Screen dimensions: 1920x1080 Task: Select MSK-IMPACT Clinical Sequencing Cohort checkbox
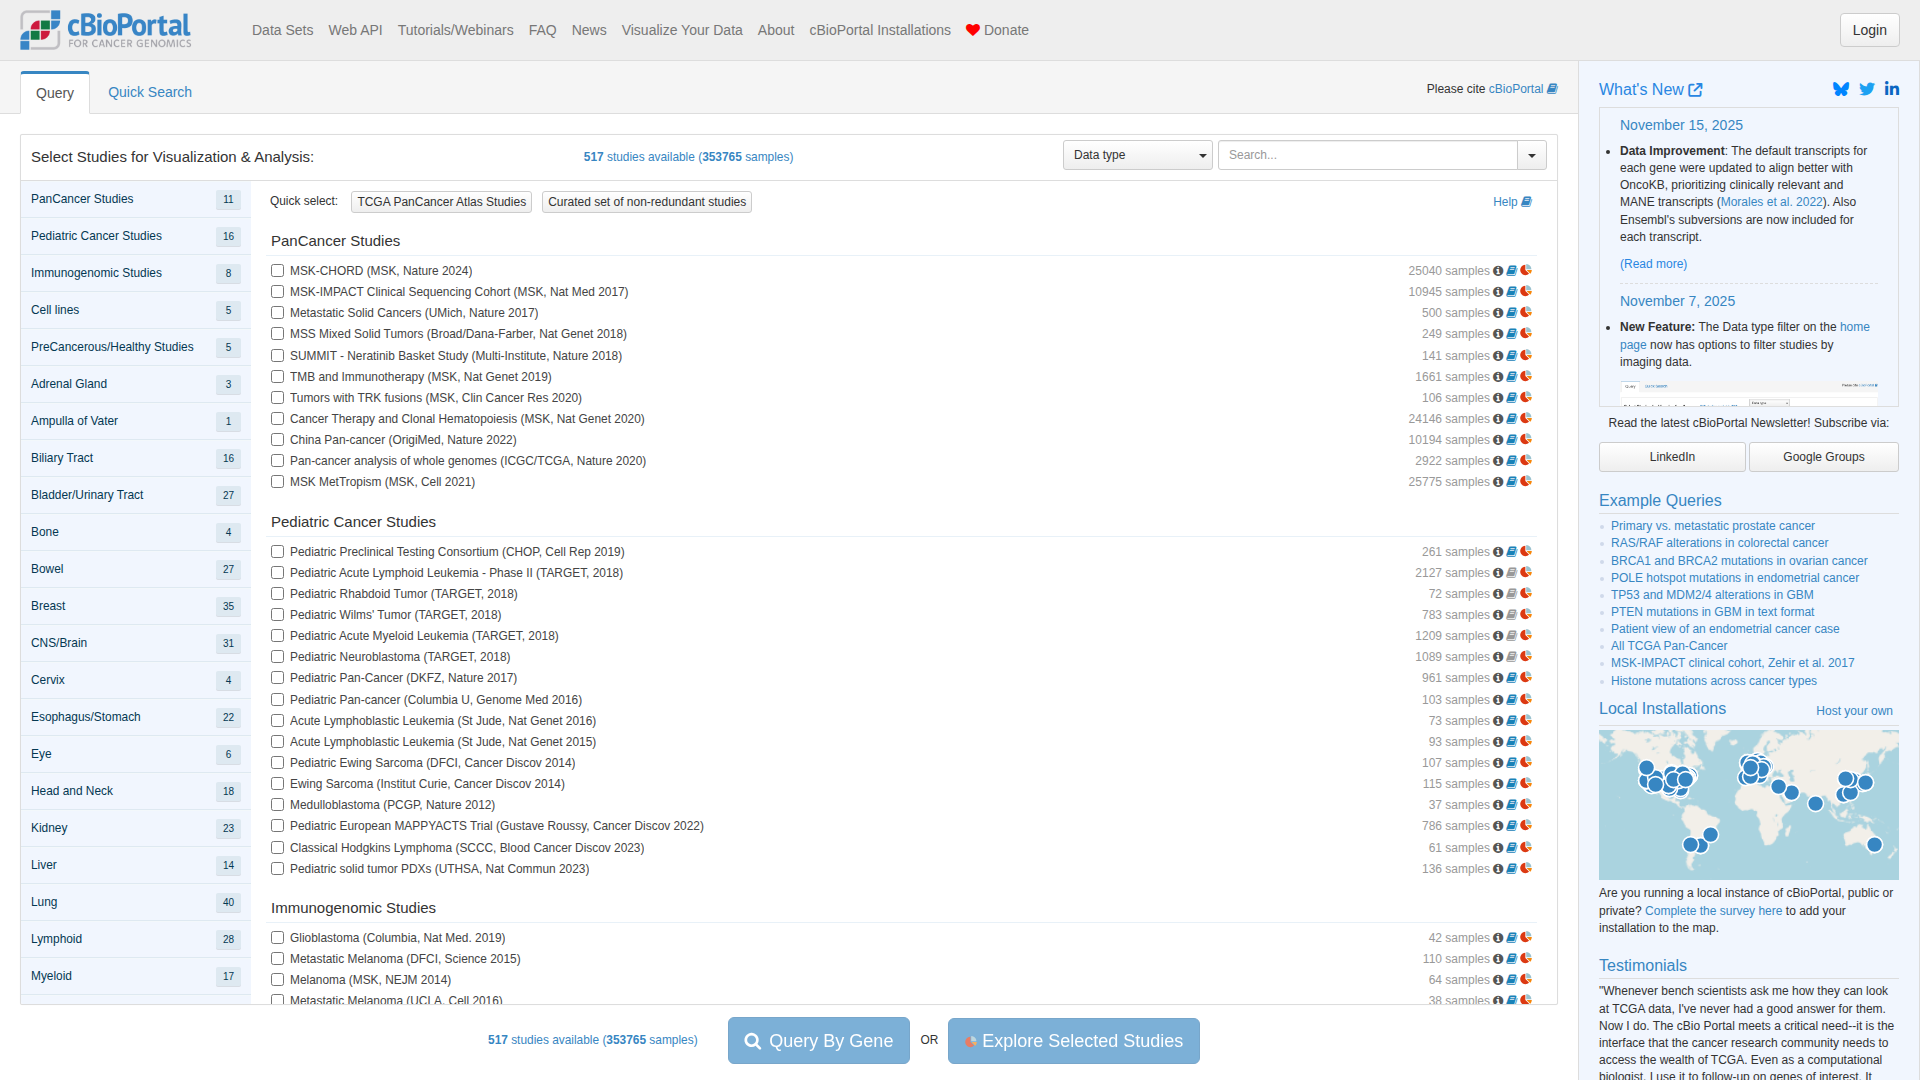coord(278,292)
